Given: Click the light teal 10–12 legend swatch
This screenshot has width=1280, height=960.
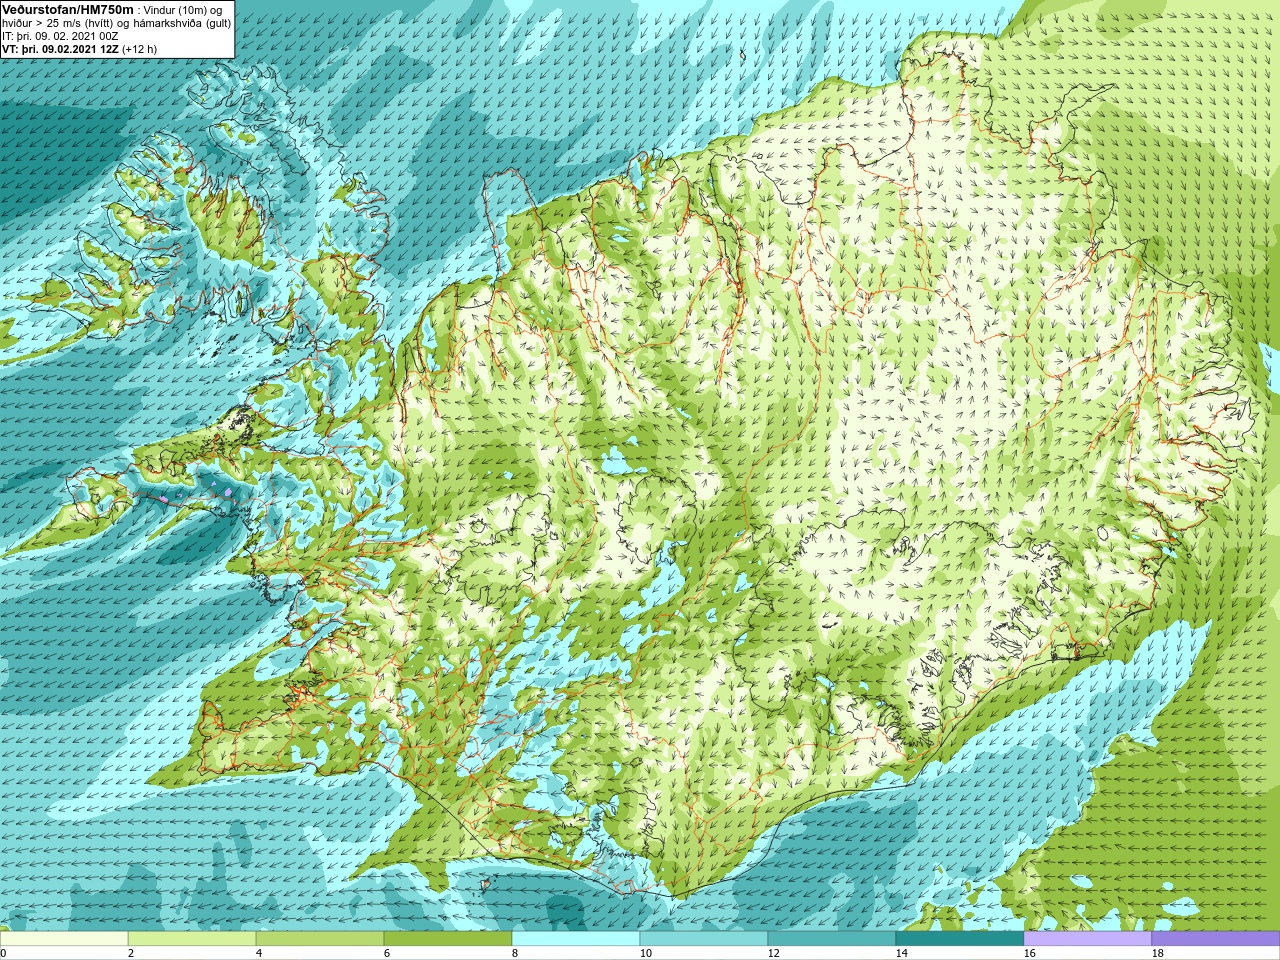Looking at the screenshot, I should point(704,939).
